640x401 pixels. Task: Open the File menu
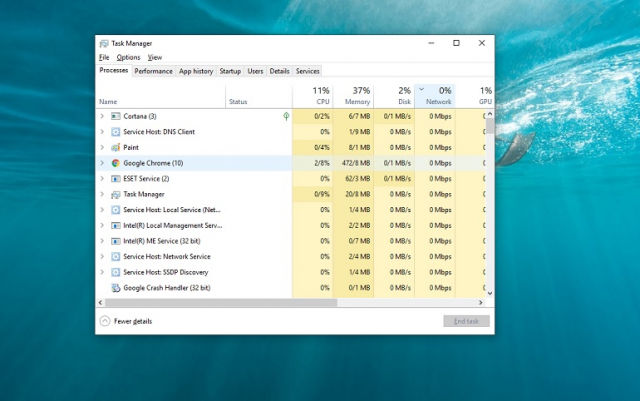point(104,58)
